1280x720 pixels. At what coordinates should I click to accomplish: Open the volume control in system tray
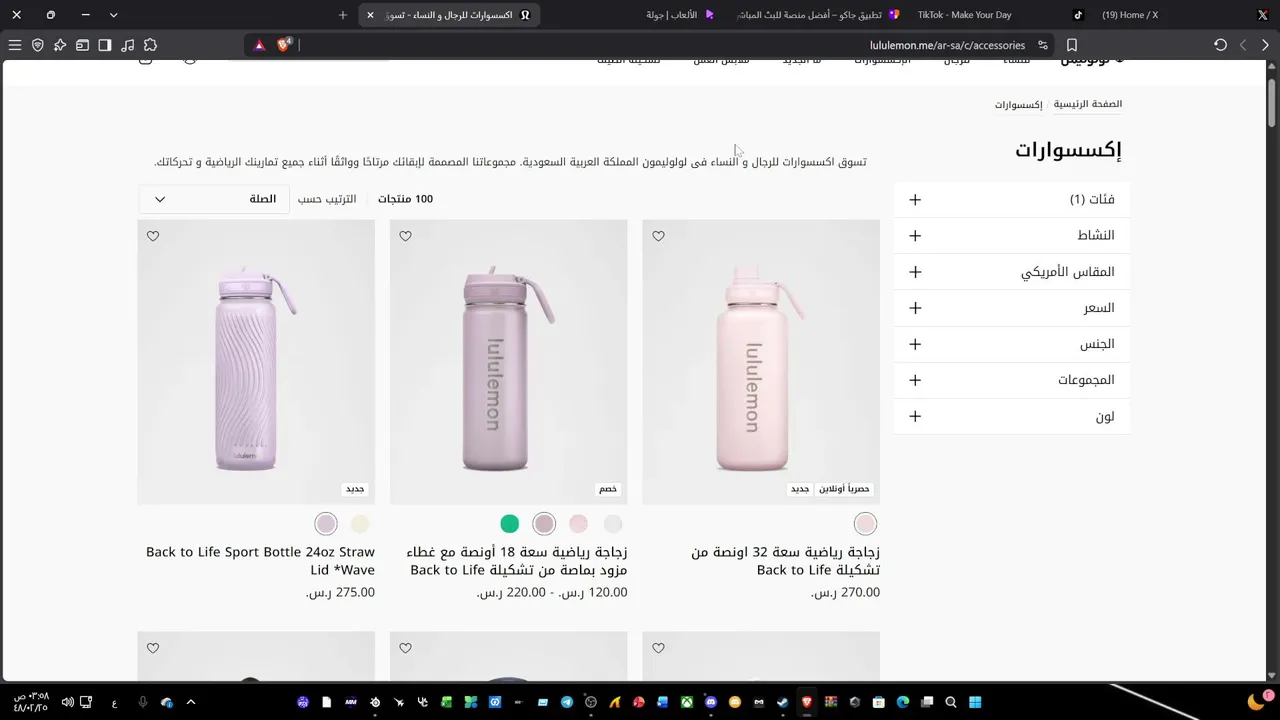click(x=67, y=702)
